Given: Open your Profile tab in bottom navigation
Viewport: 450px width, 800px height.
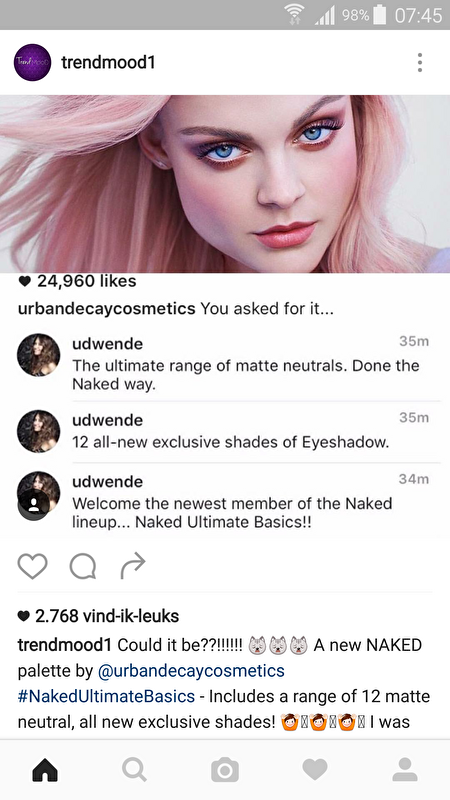Looking at the screenshot, I should (x=405, y=770).
